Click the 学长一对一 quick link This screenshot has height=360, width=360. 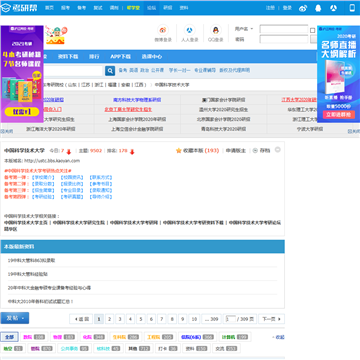coord(180,70)
